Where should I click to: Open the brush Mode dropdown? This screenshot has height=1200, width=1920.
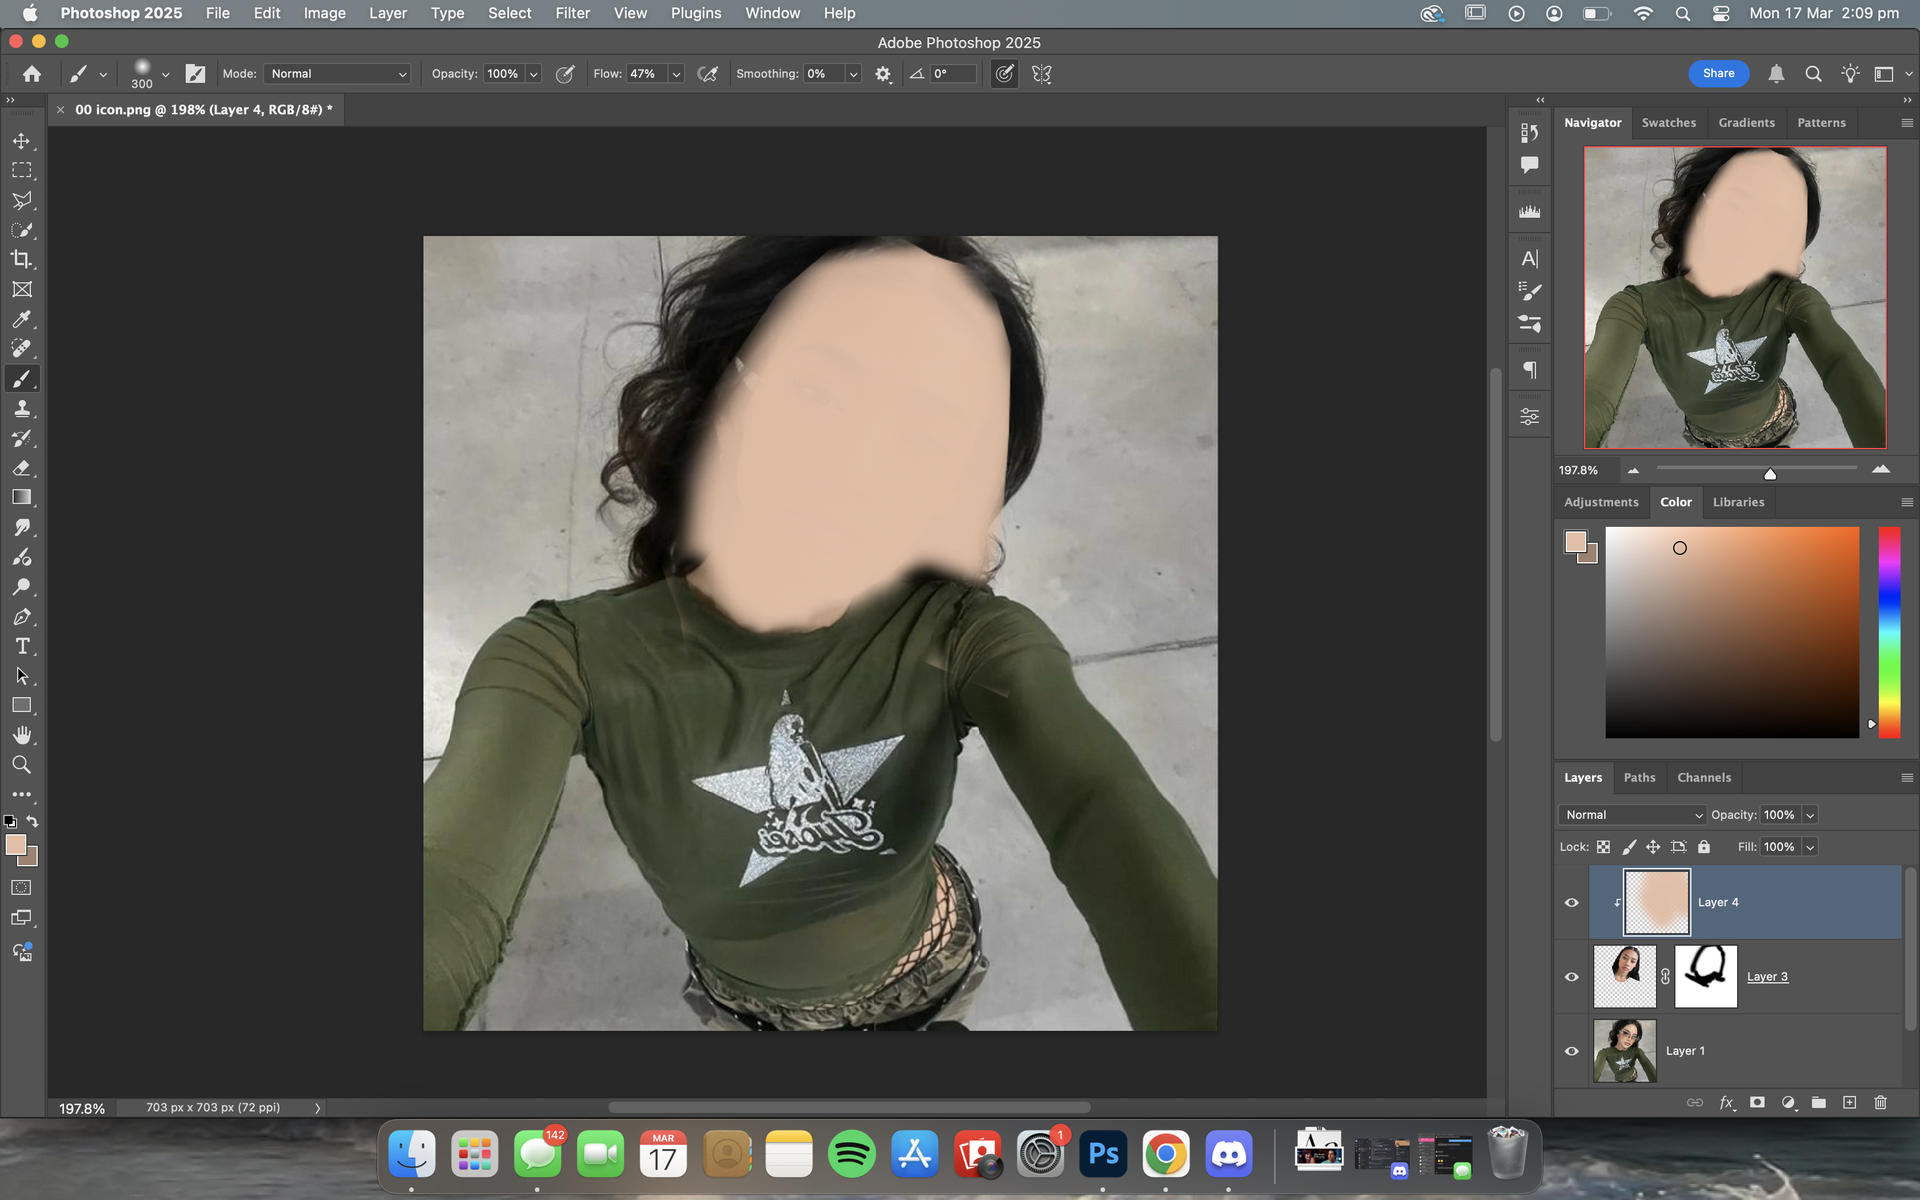(x=339, y=74)
